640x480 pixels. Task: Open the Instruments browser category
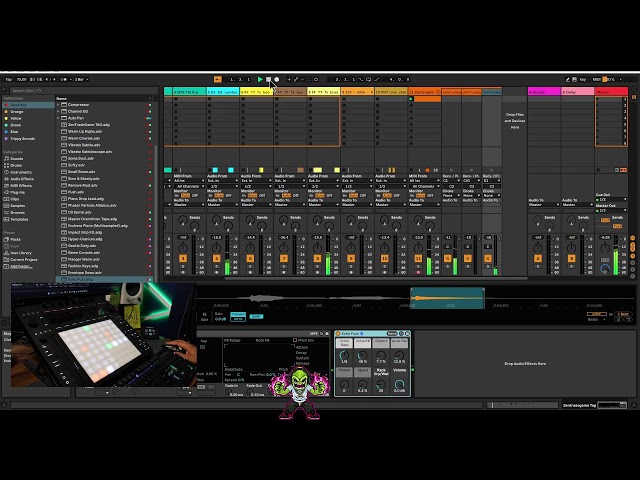click(20, 172)
